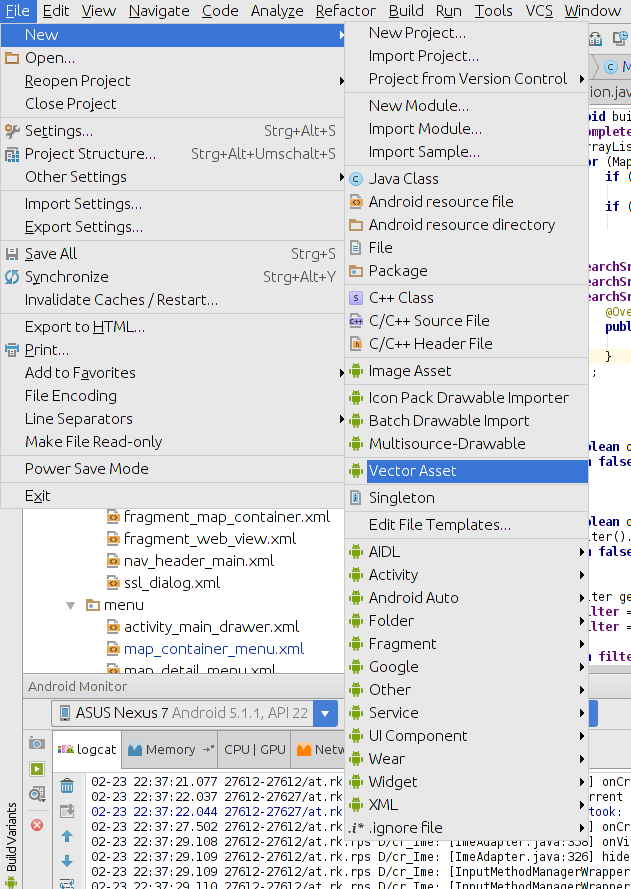The height and width of the screenshot is (889, 631).
Task: Click the blue down arrow in logcat
Action: (x=67, y=861)
